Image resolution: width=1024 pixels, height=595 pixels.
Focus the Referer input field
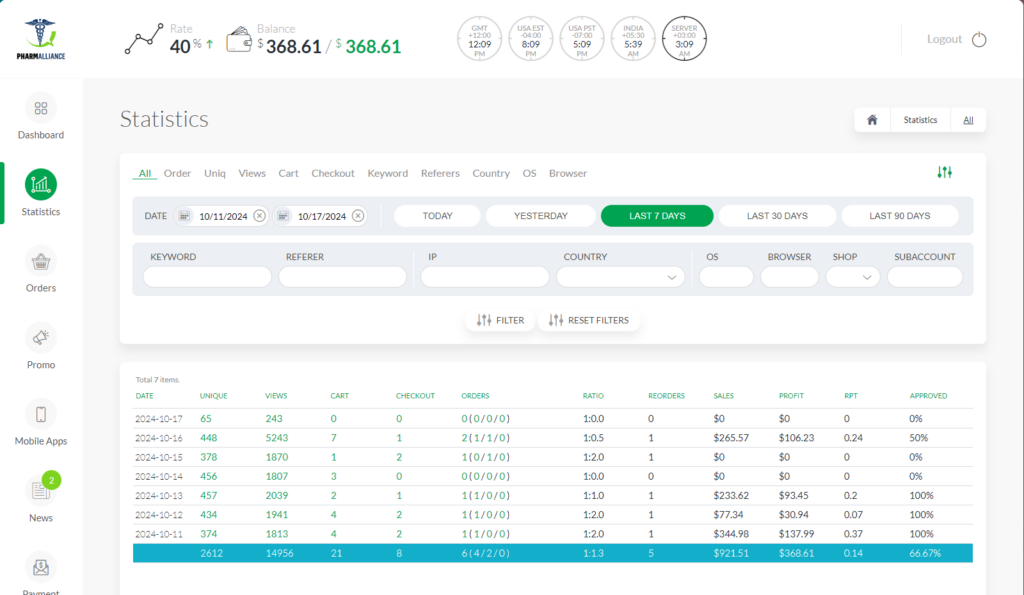pos(343,277)
